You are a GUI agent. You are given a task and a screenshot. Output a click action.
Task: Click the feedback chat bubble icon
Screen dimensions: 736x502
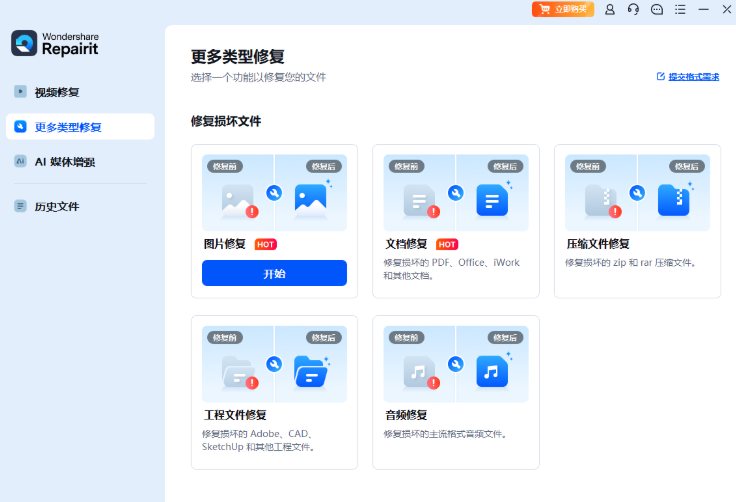click(657, 9)
